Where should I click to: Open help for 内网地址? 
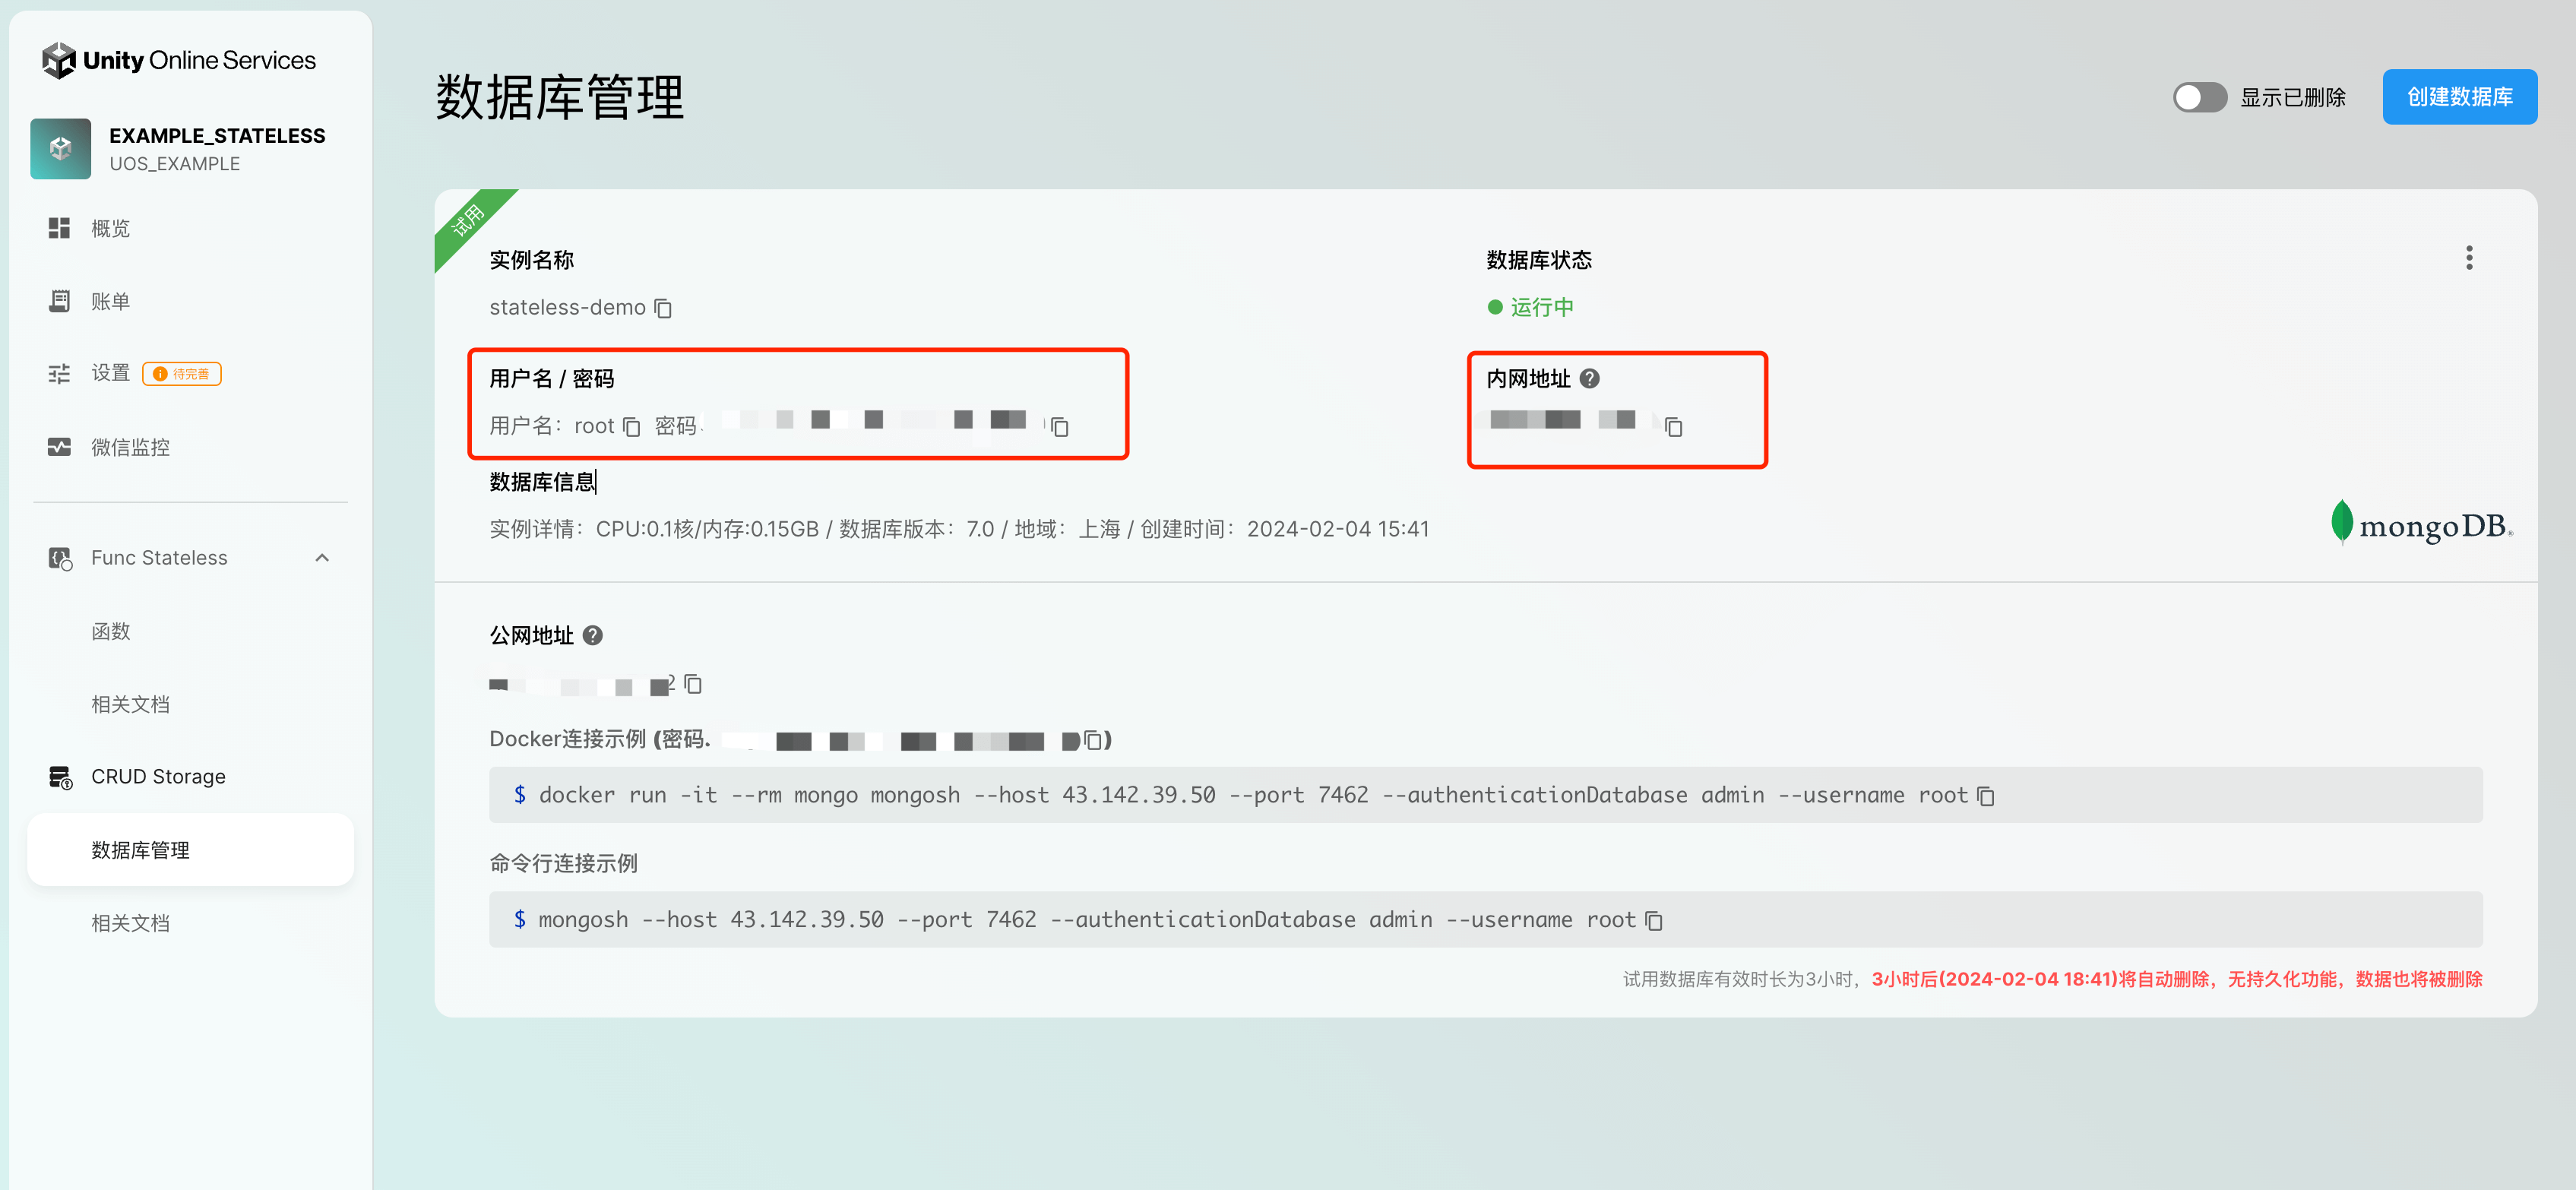1589,379
